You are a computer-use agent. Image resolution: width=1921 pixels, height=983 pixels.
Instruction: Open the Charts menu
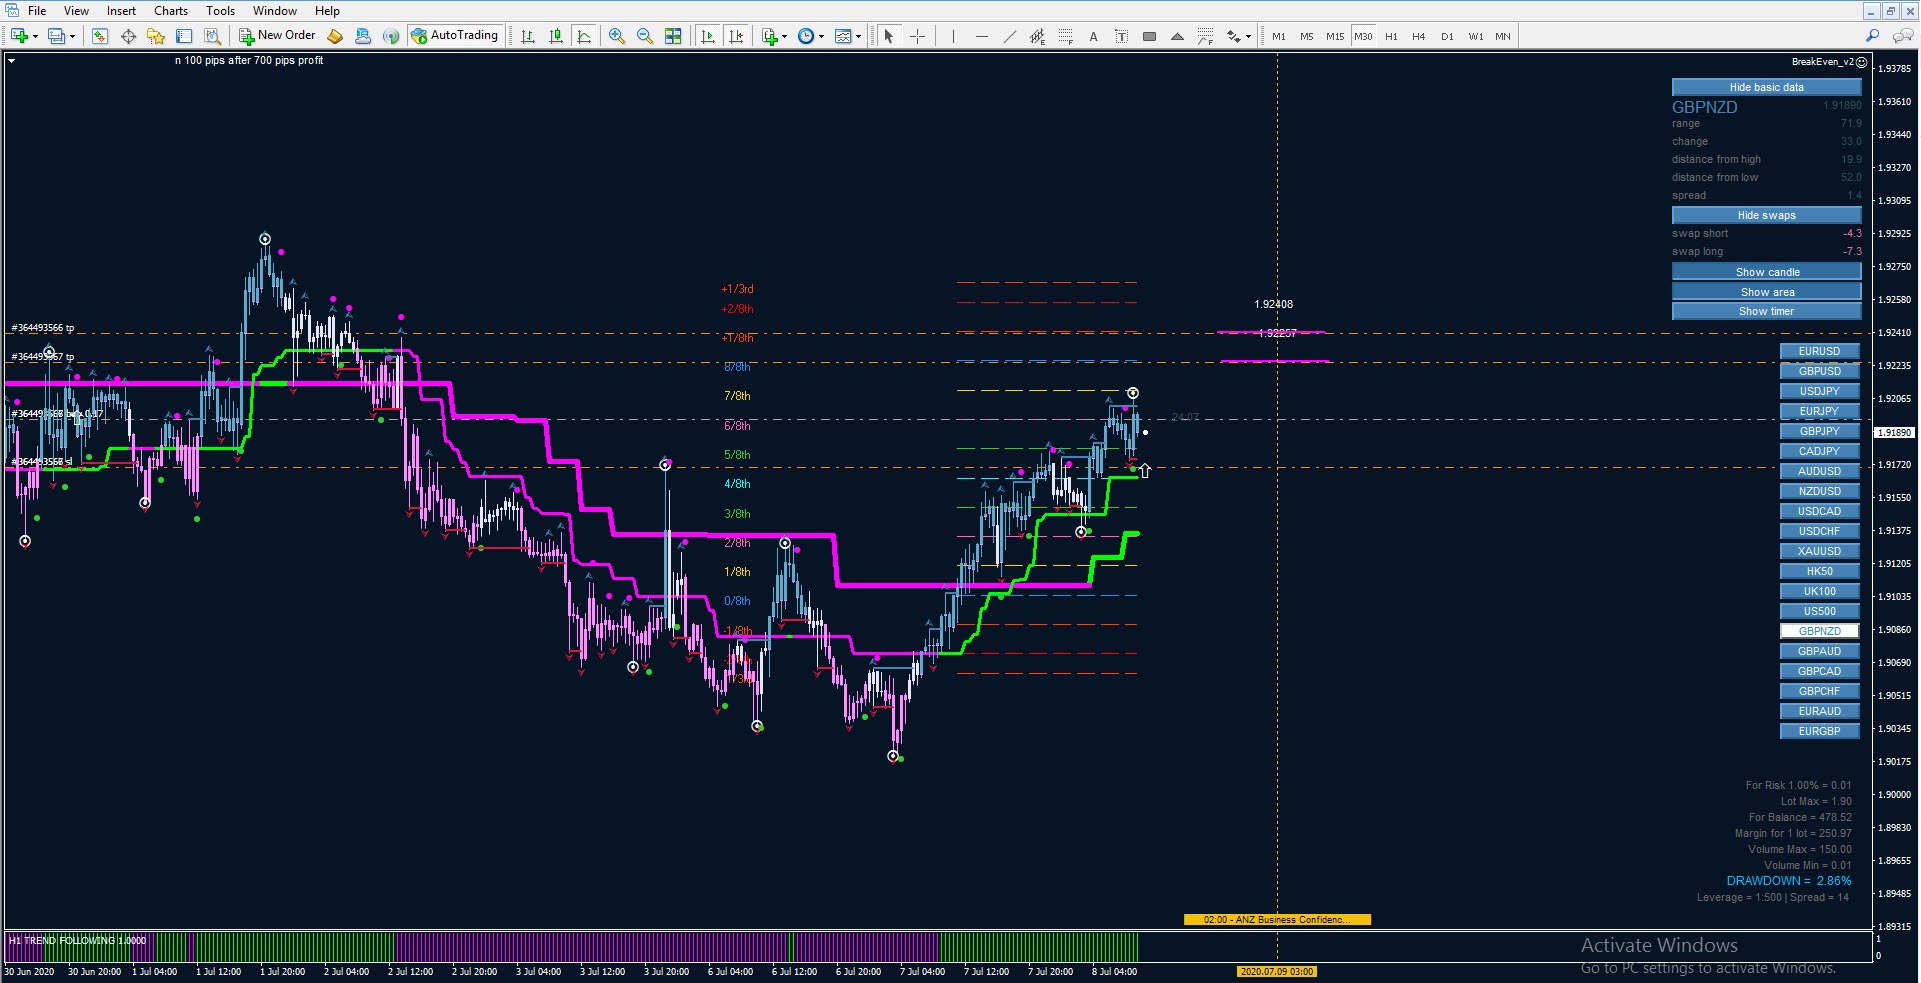[x=171, y=11]
